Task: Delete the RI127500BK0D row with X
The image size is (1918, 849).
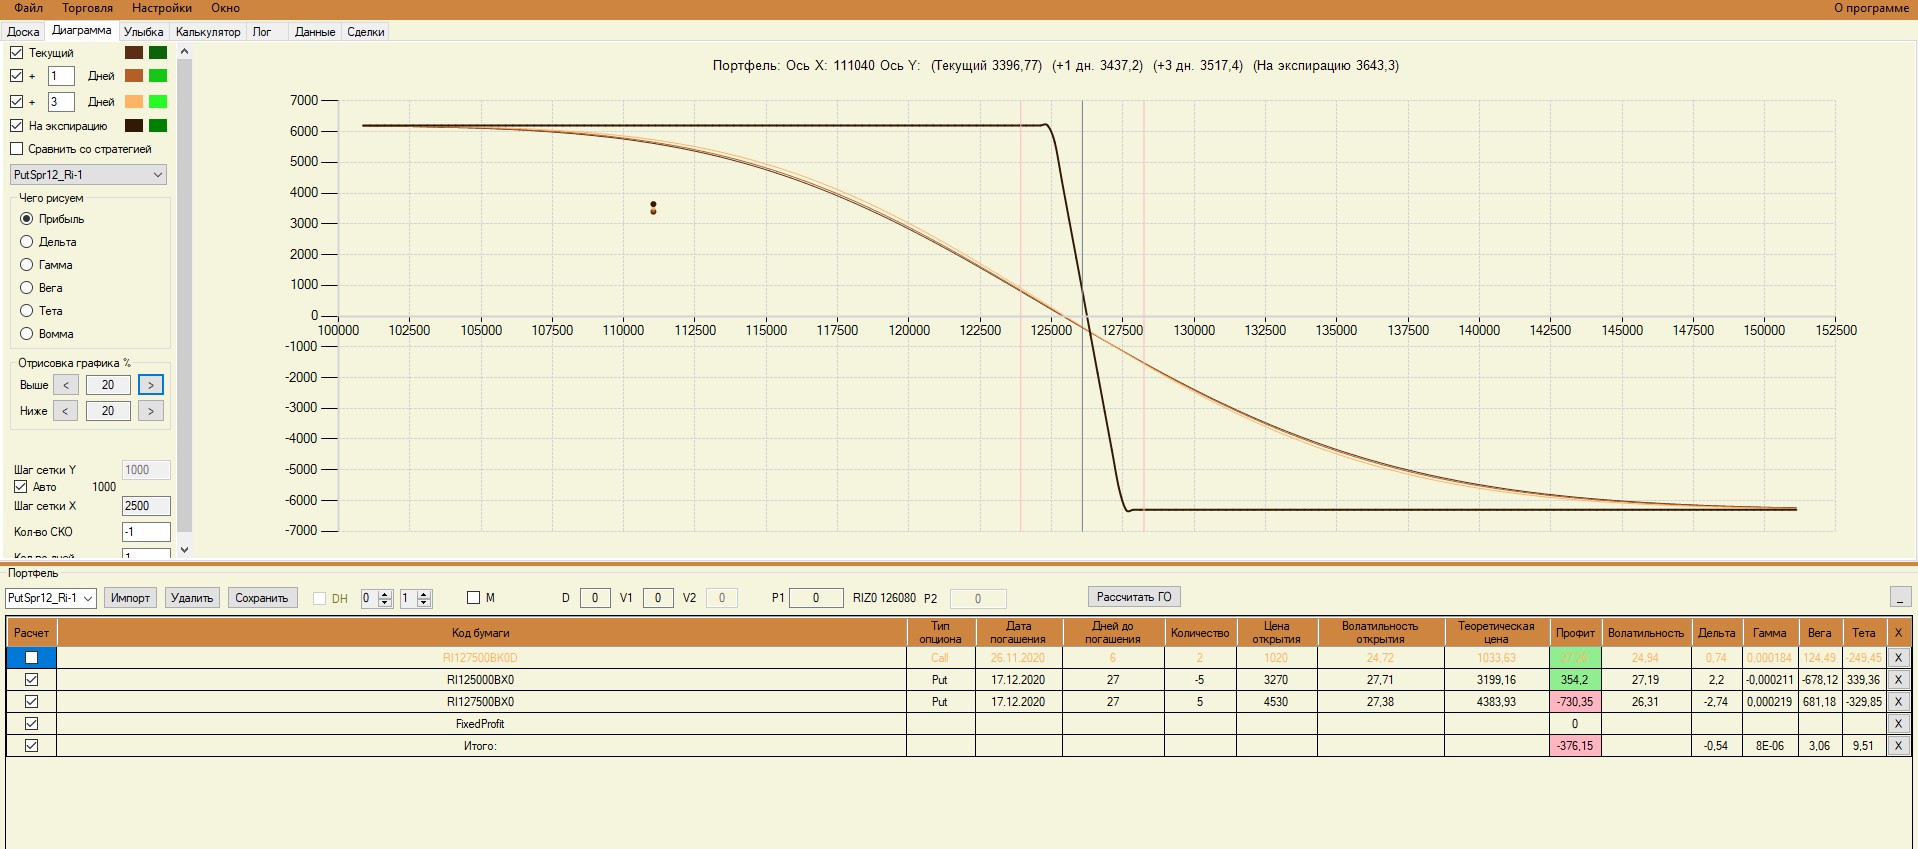Action: click(x=1897, y=658)
